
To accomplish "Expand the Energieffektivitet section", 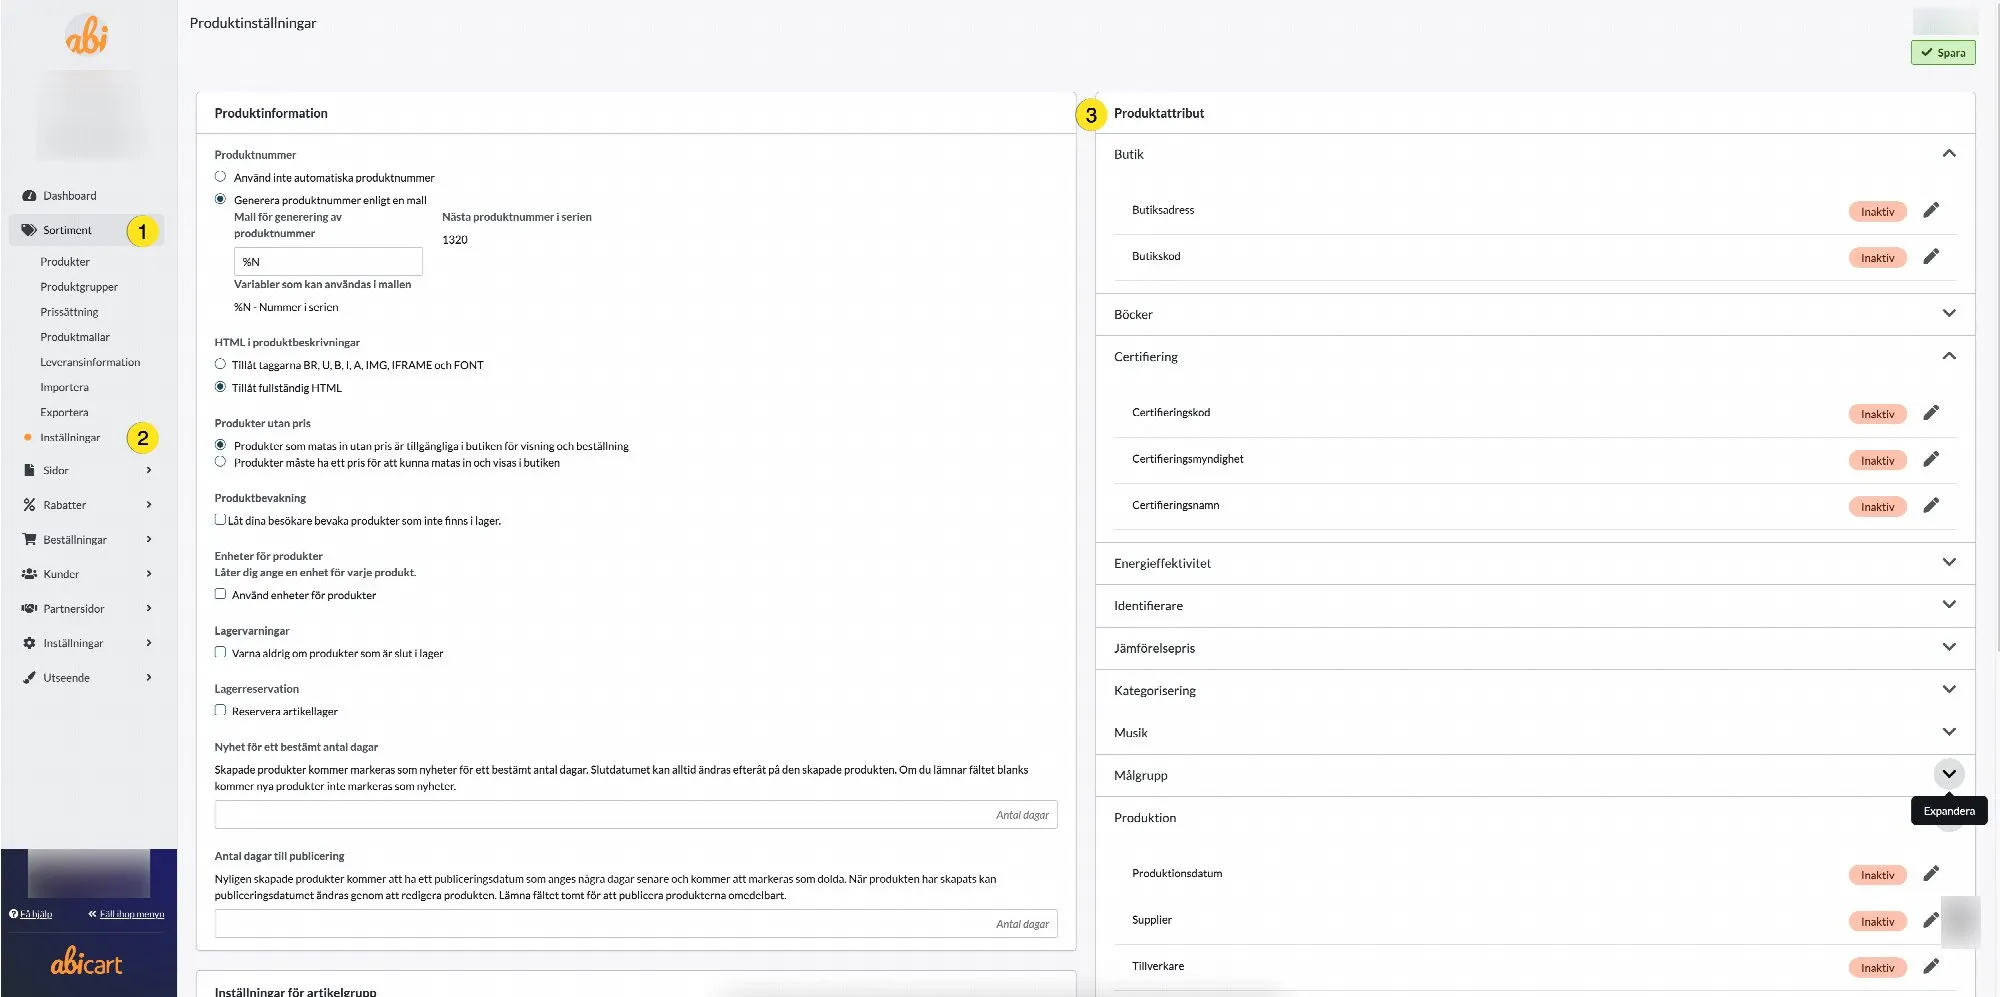I will point(1949,563).
